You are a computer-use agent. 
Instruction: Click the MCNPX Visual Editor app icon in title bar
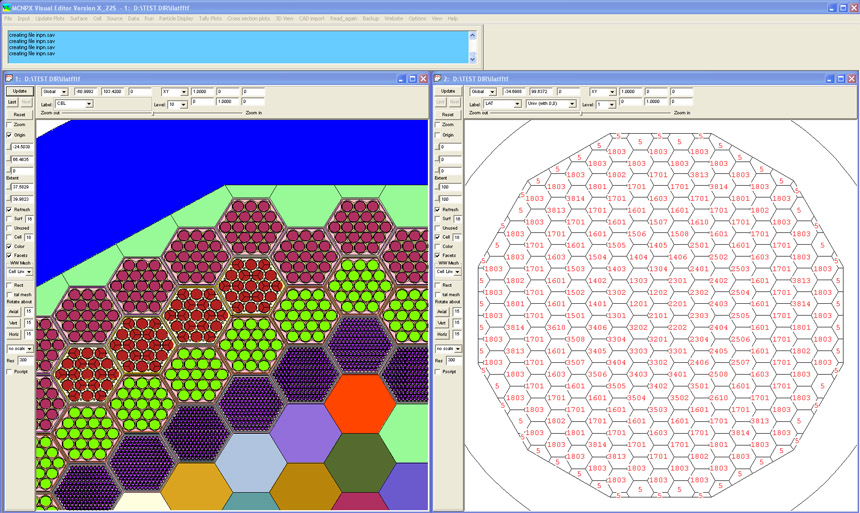point(6,8)
